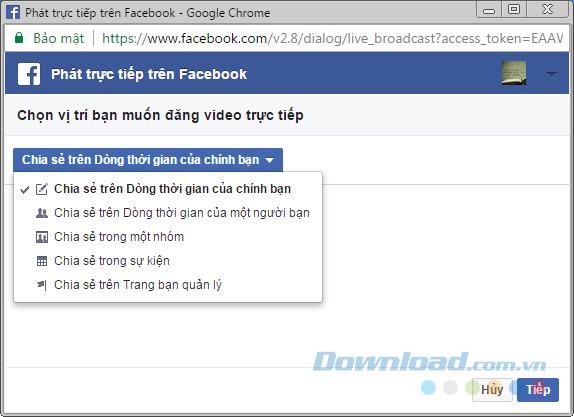The image size is (574, 417).
Task: Click the Facebook logo in blue header
Action: click(x=29, y=74)
